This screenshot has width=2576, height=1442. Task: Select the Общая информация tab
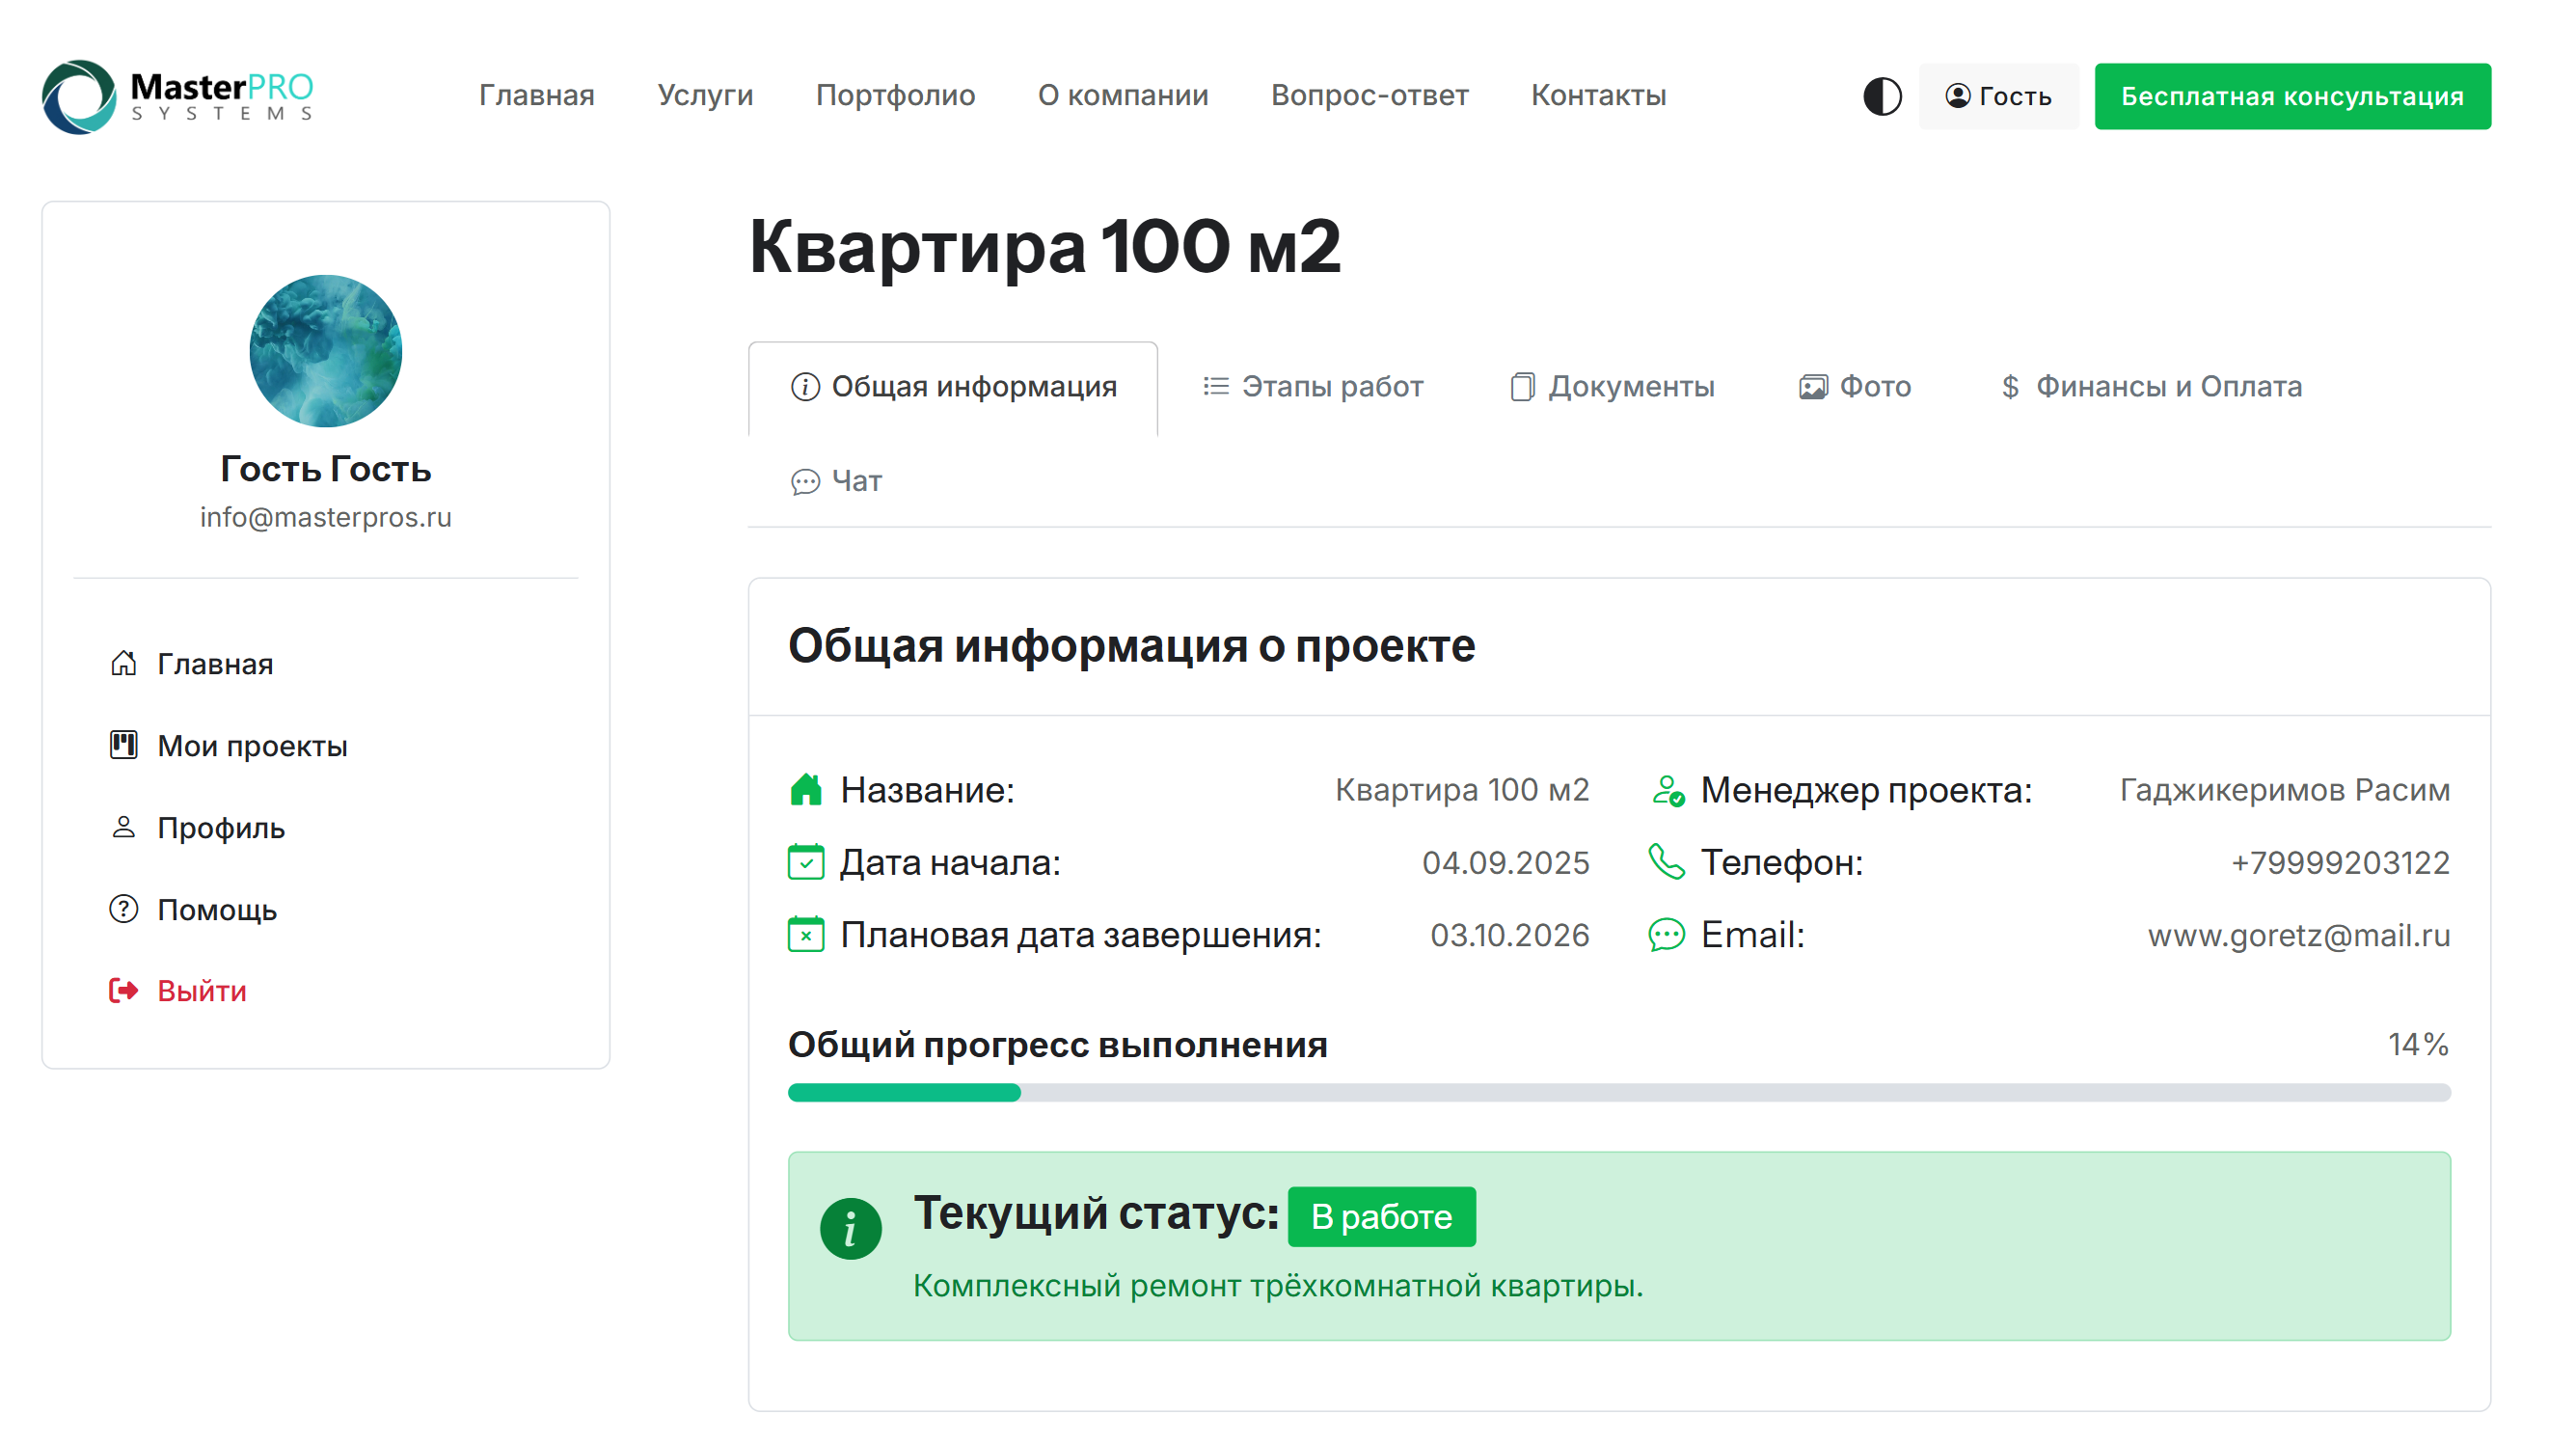pos(953,387)
